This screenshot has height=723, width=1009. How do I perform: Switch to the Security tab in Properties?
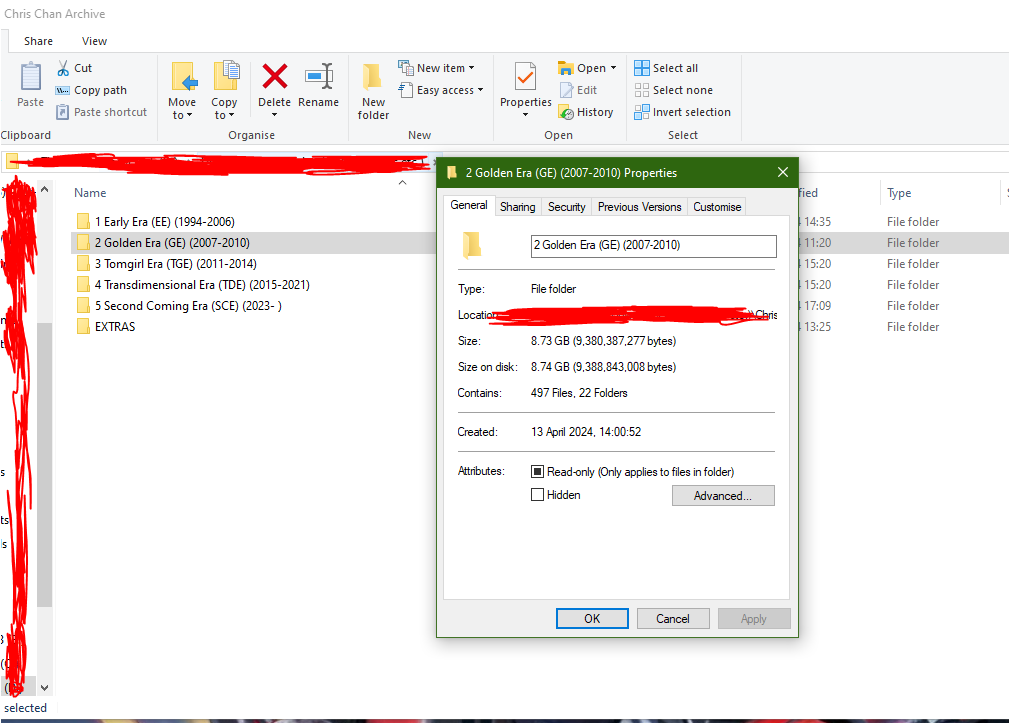pos(566,206)
